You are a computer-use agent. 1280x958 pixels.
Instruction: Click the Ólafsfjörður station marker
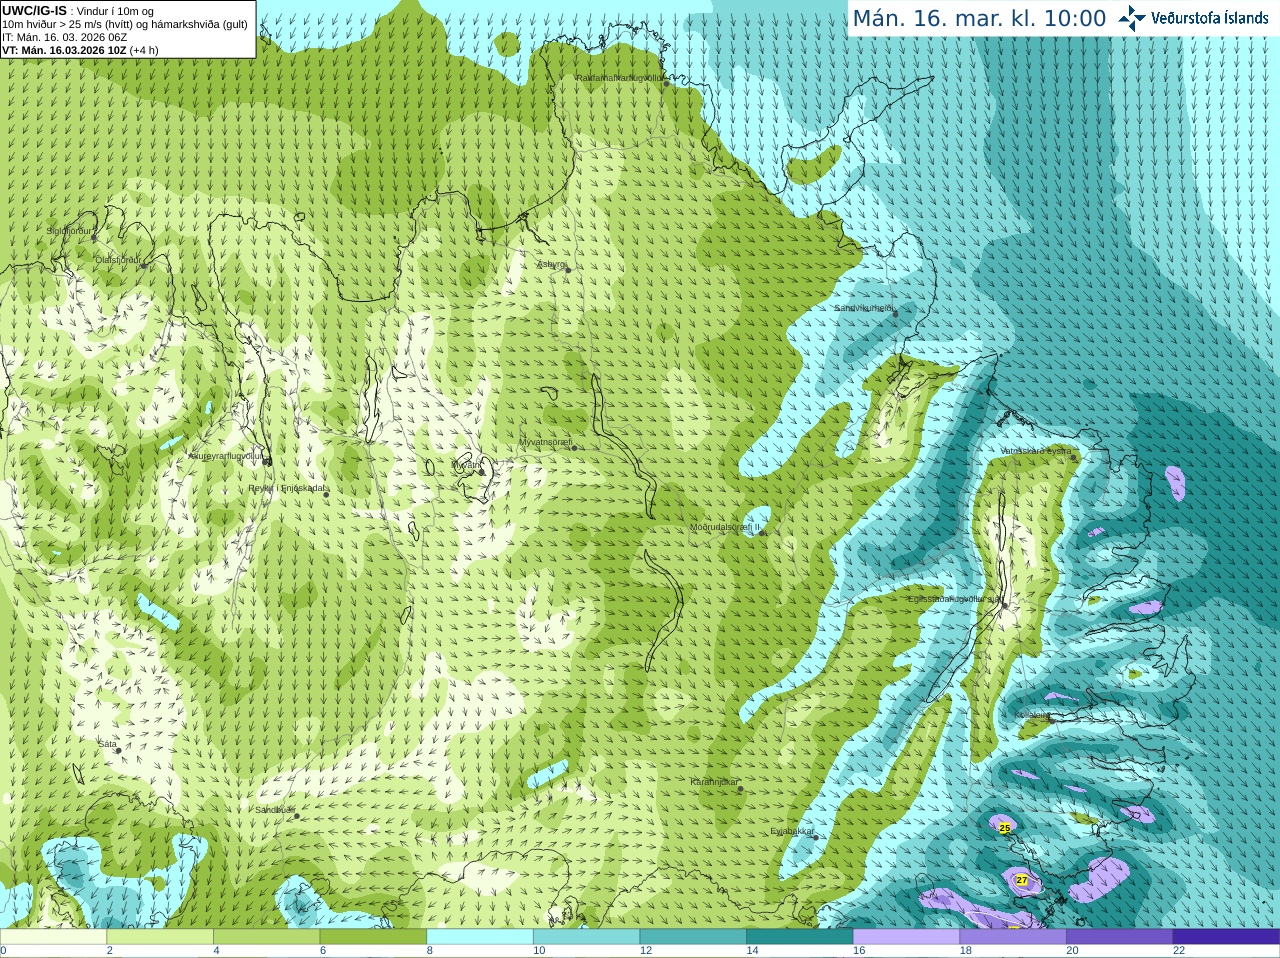click(x=144, y=266)
